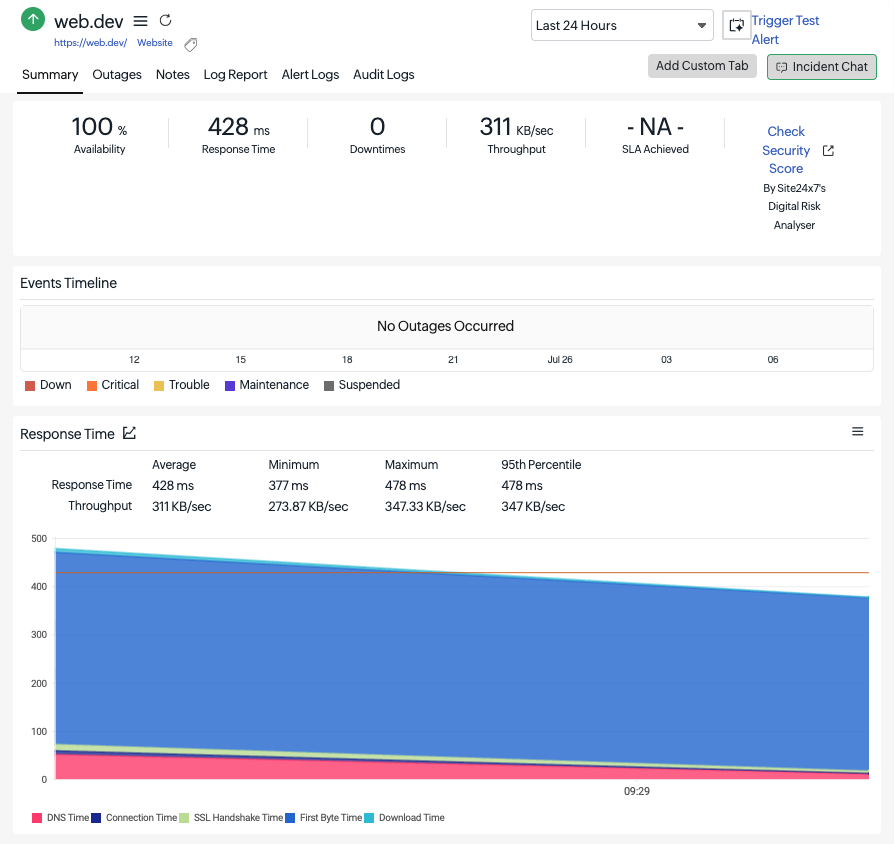894x844 pixels.
Task: Go to the Audit Logs tab
Action: [384, 75]
